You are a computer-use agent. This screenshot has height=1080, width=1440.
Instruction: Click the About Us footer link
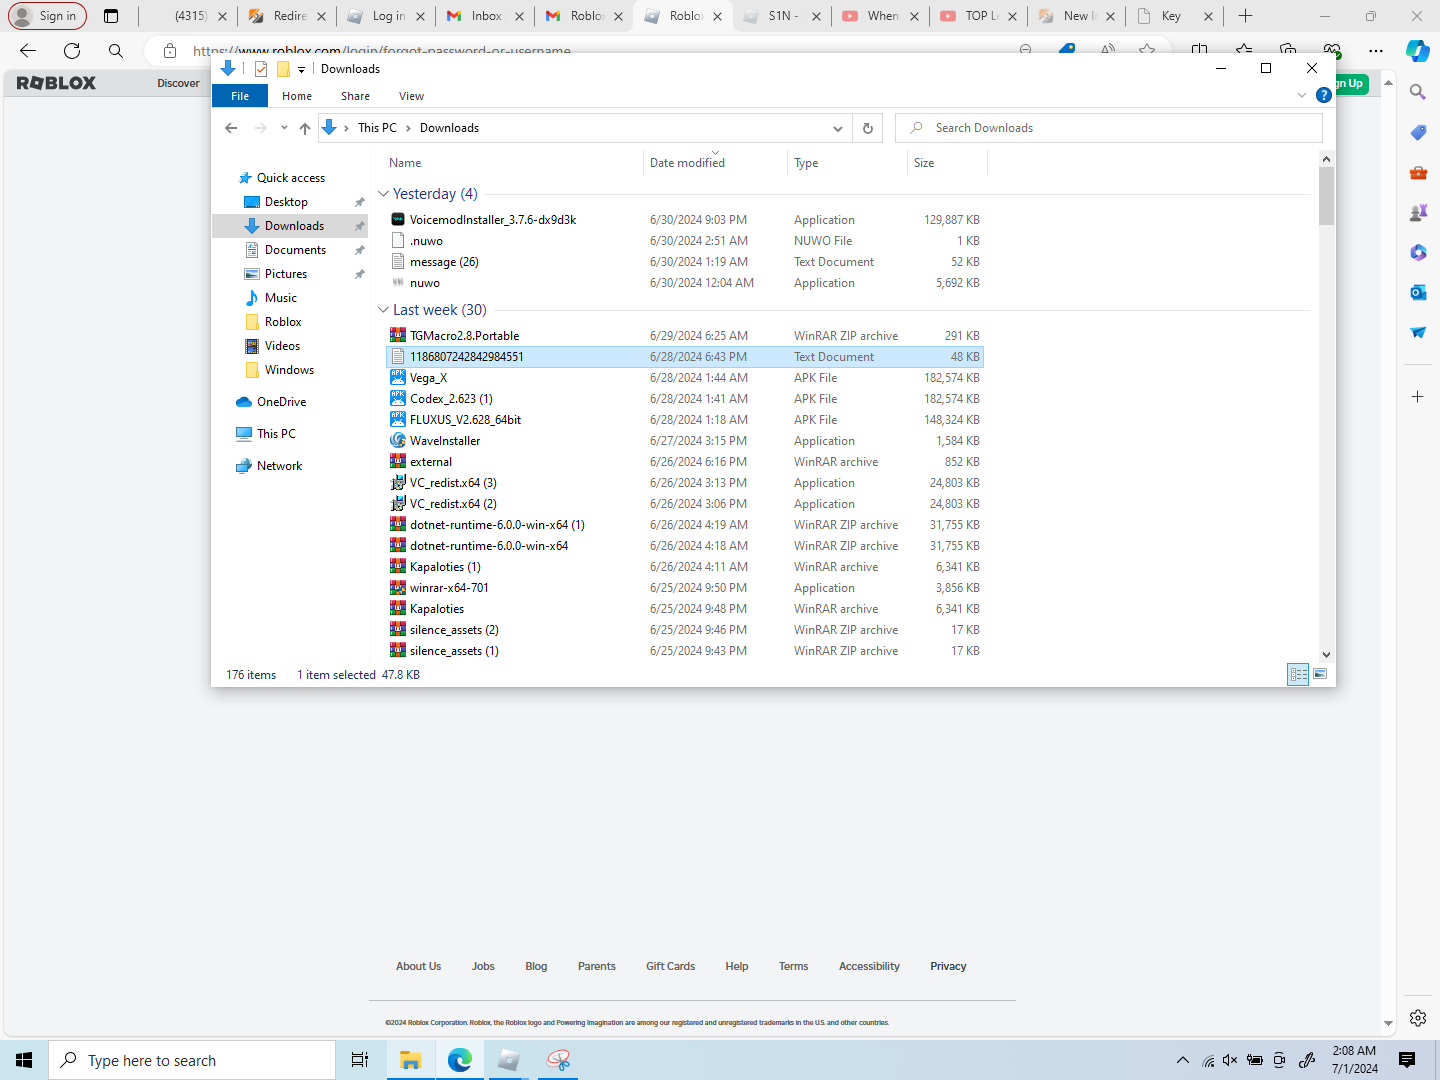point(418,966)
